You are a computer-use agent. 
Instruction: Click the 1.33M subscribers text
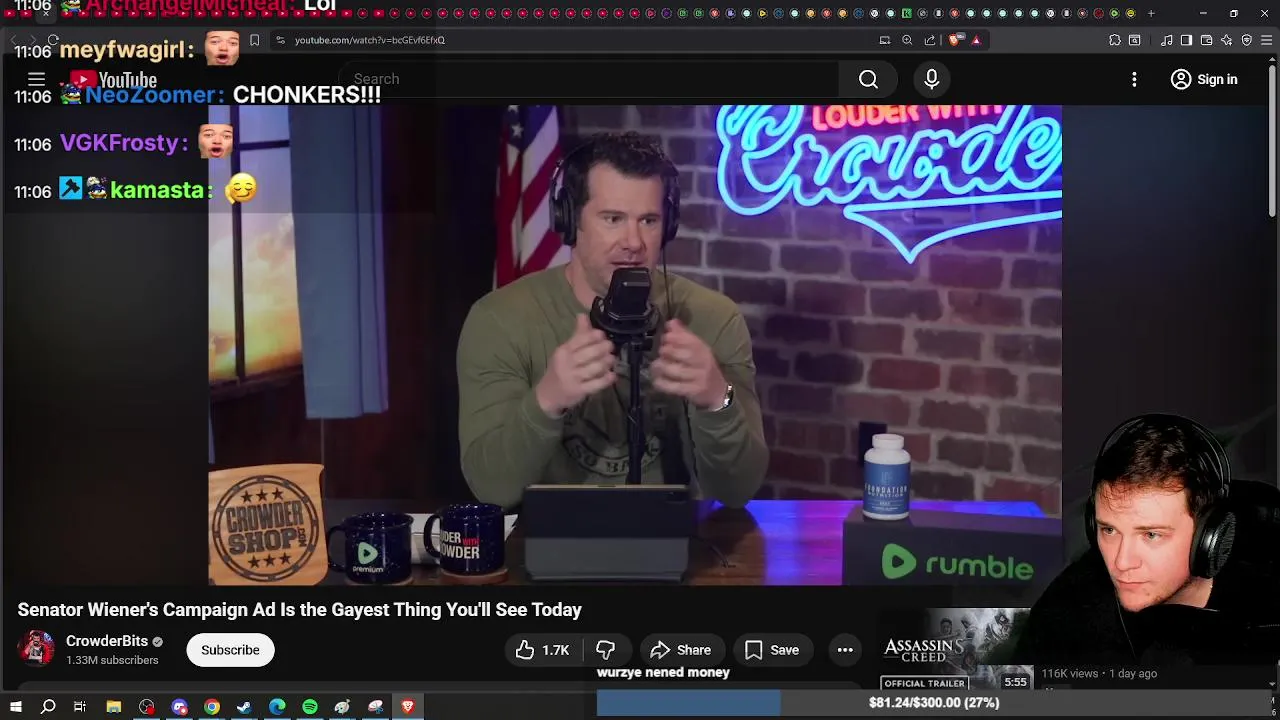click(x=112, y=660)
